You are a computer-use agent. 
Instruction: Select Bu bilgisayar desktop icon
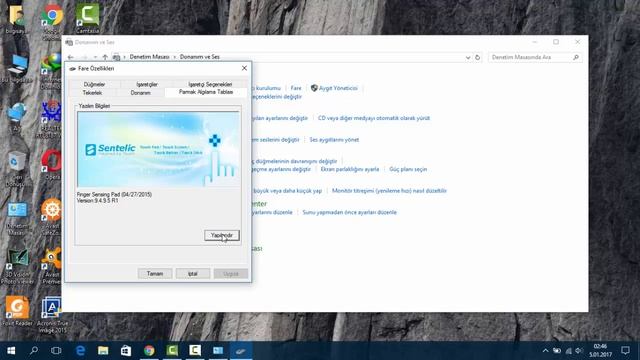pos(16,69)
